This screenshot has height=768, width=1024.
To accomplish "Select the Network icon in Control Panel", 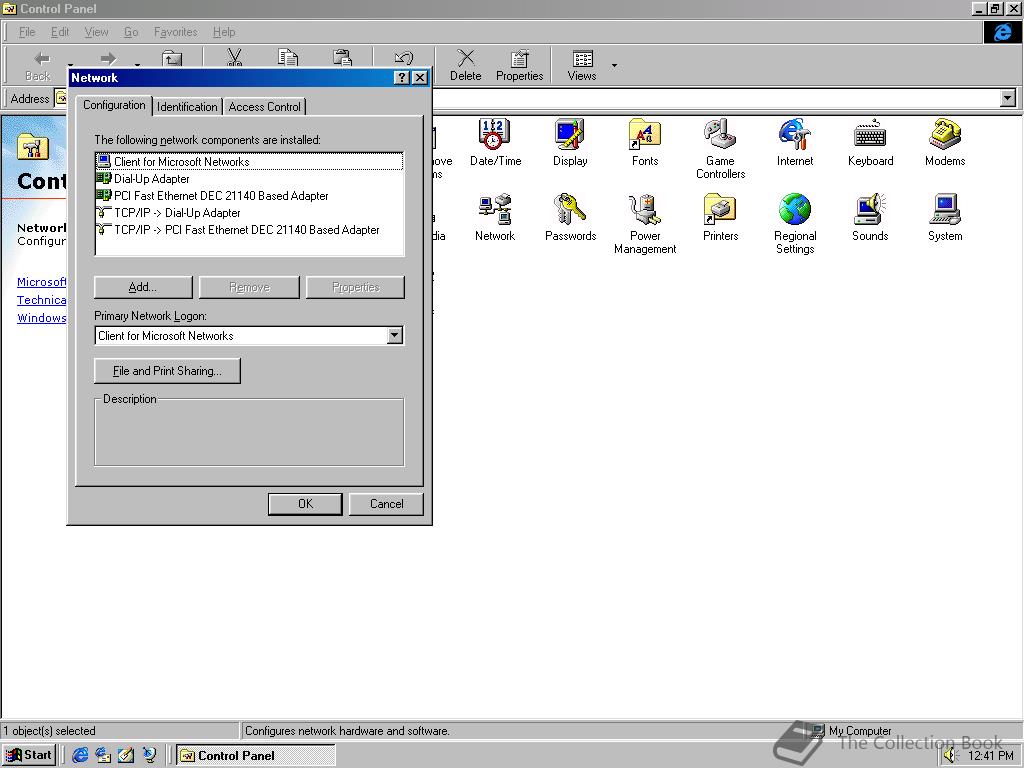I will [x=495, y=217].
